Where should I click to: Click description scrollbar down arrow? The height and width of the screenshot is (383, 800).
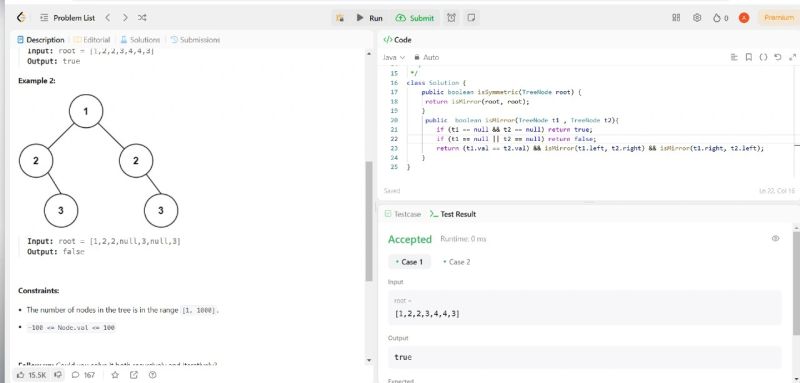point(369,360)
